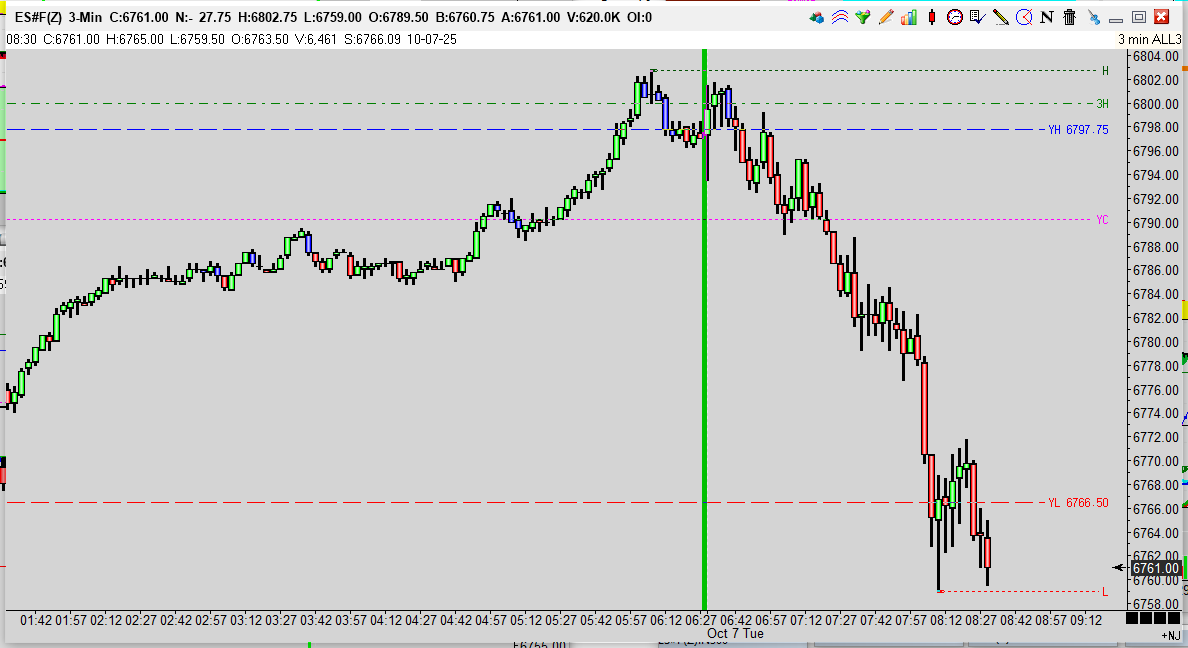Click the colored cubes icon in toolbar
This screenshot has height=648, width=1188.
tap(817, 17)
